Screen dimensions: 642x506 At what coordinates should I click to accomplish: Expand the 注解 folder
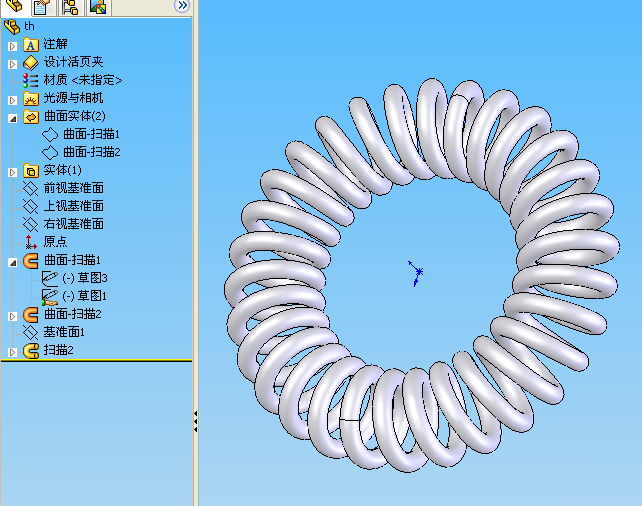click(x=12, y=46)
